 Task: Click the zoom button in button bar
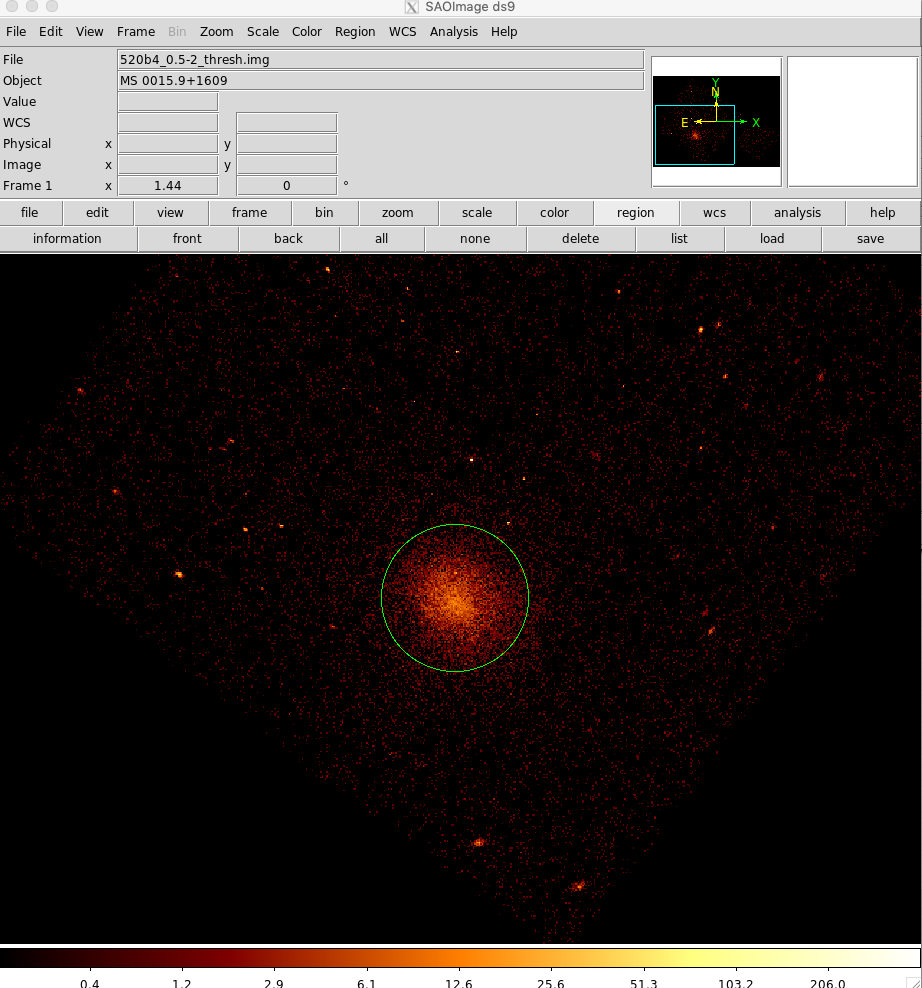pos(397,213)
